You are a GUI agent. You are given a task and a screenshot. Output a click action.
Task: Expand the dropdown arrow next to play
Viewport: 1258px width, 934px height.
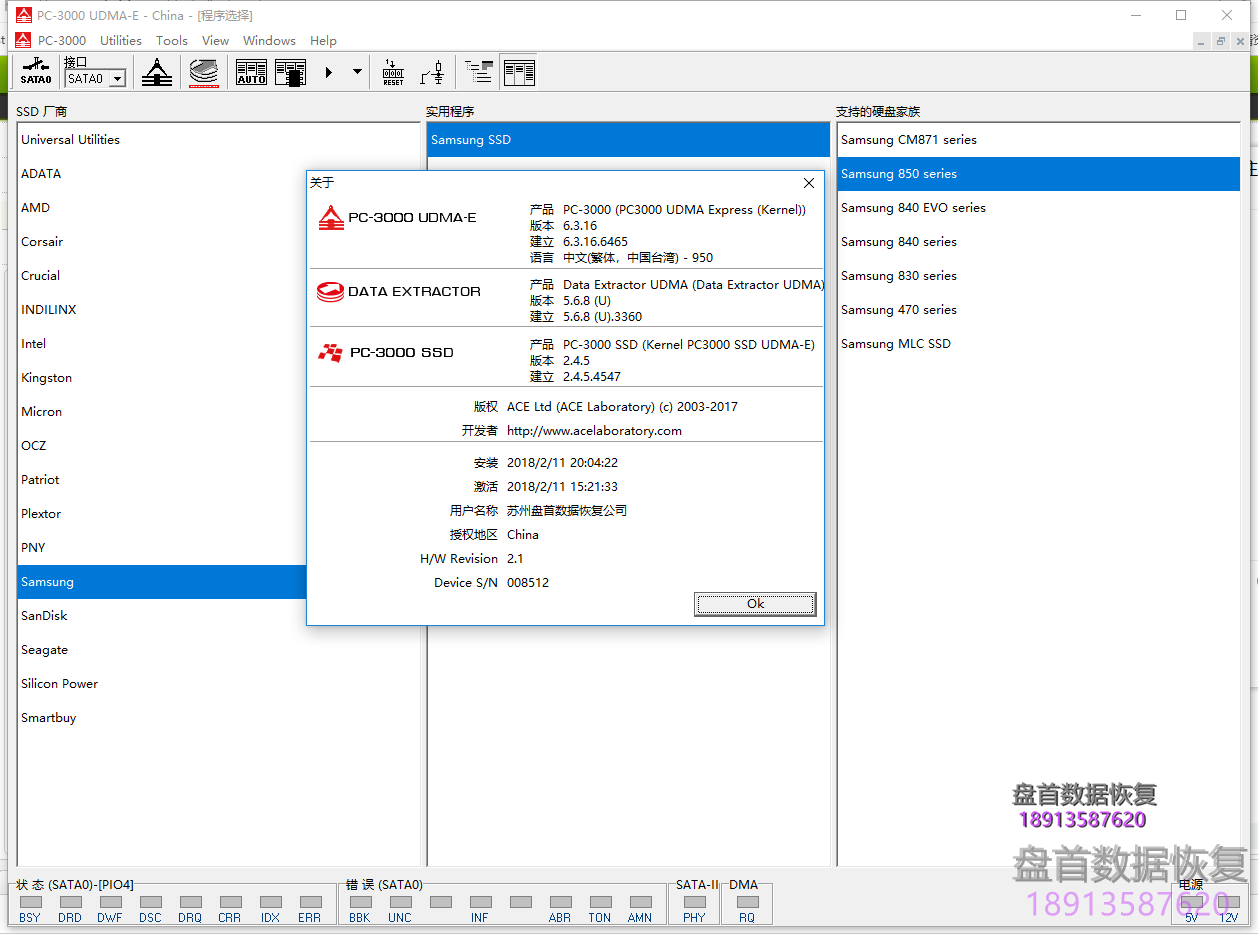pos(357,72)
